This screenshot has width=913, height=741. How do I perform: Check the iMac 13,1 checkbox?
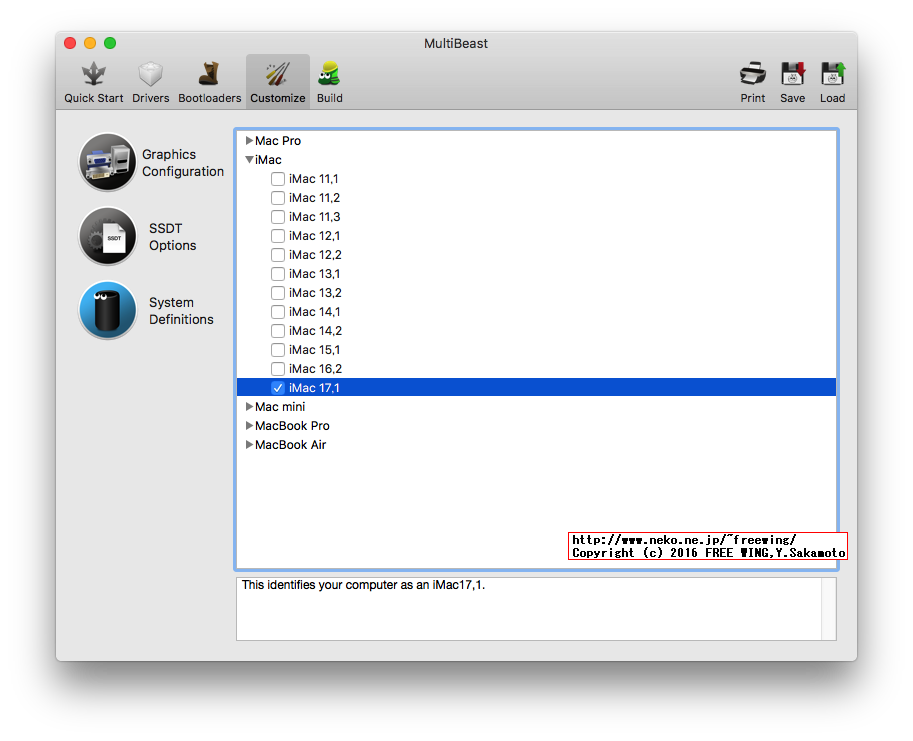pos(278,274)
